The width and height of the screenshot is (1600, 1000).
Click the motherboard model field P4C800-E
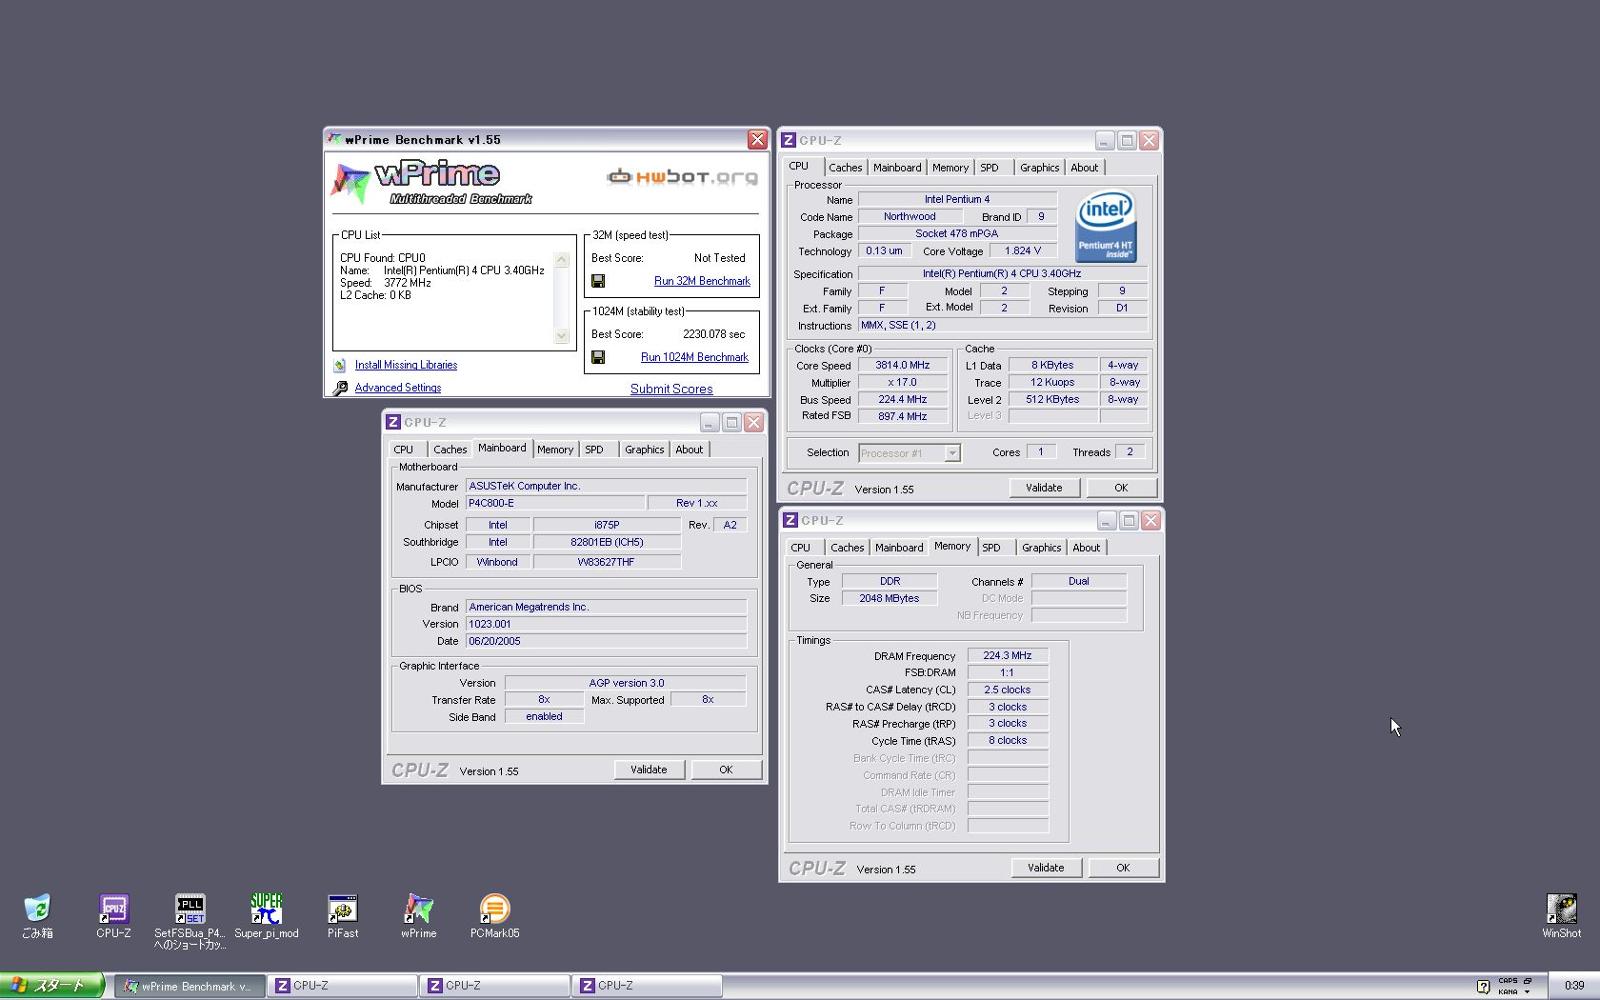[x=555, y=503]
